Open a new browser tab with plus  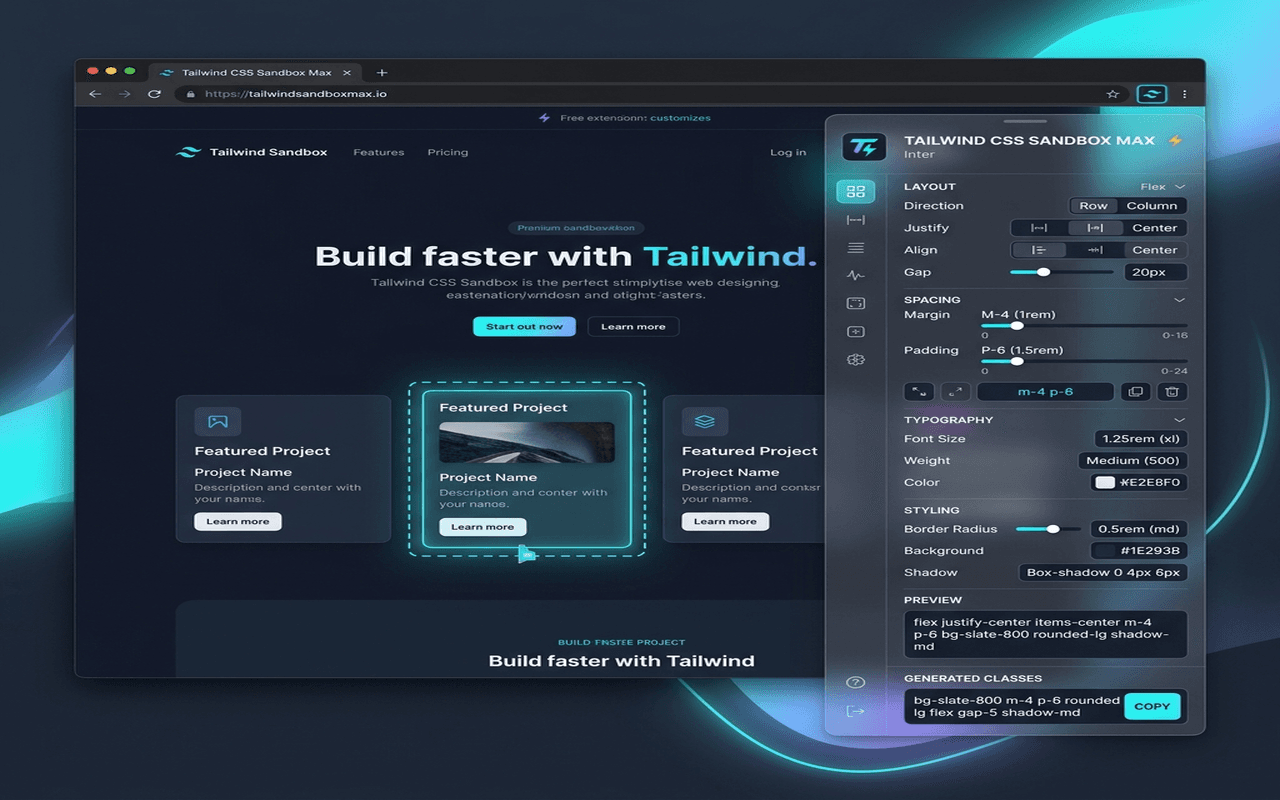pos(382,73)
